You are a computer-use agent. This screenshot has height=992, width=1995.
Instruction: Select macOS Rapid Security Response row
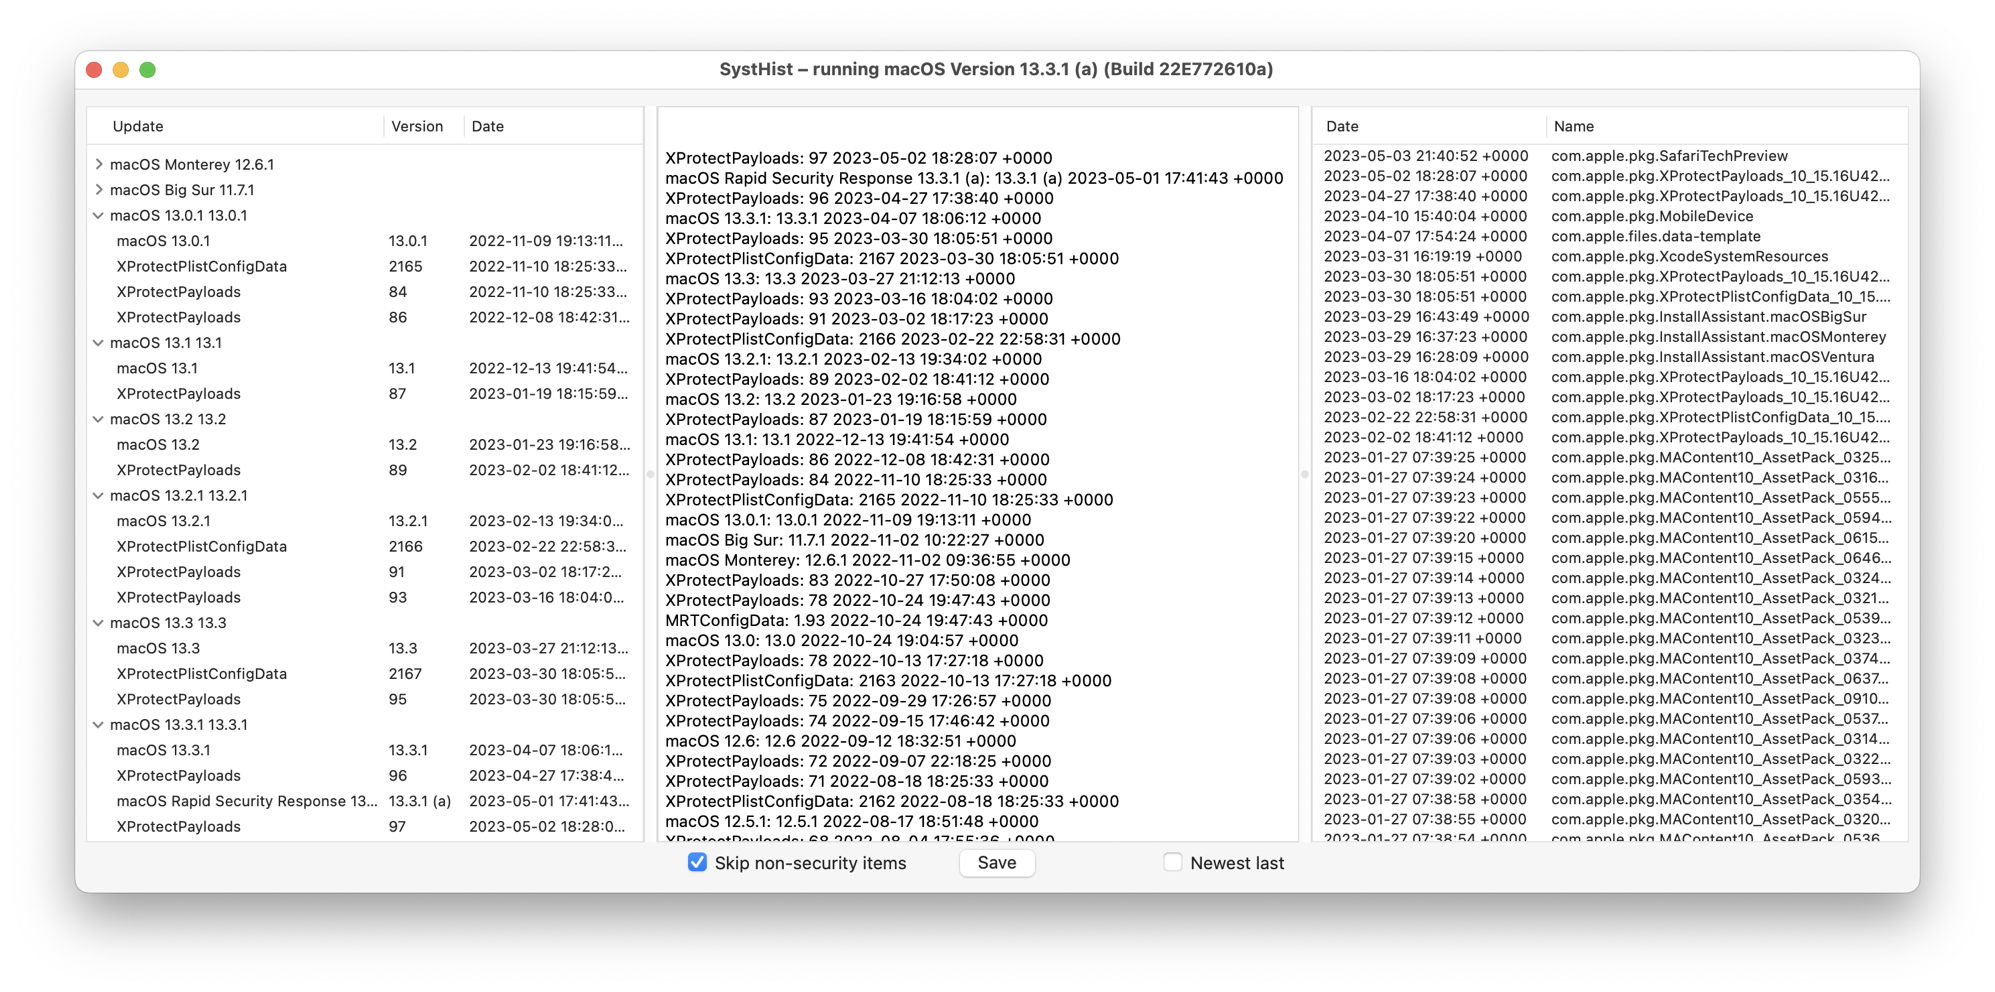pyautogui.click(x=247, y=801)
